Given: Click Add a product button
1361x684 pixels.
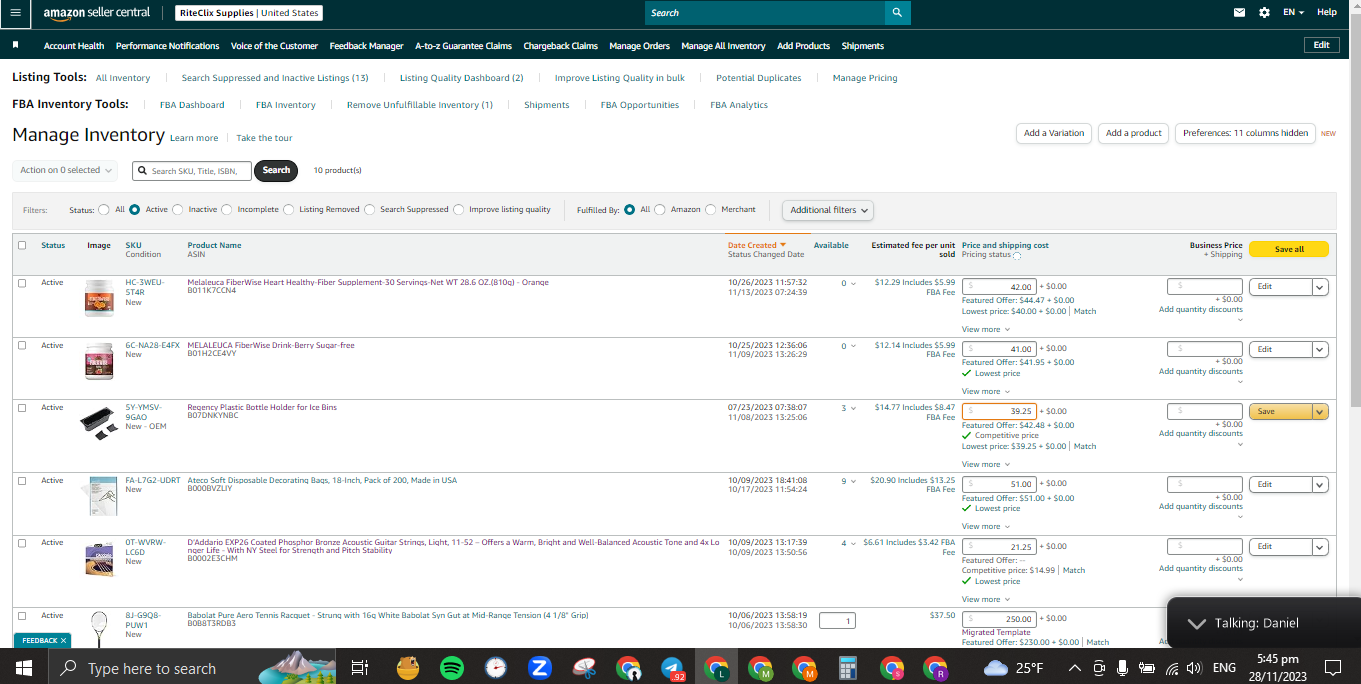Looking at the screenshot, I should point(1133,133).
